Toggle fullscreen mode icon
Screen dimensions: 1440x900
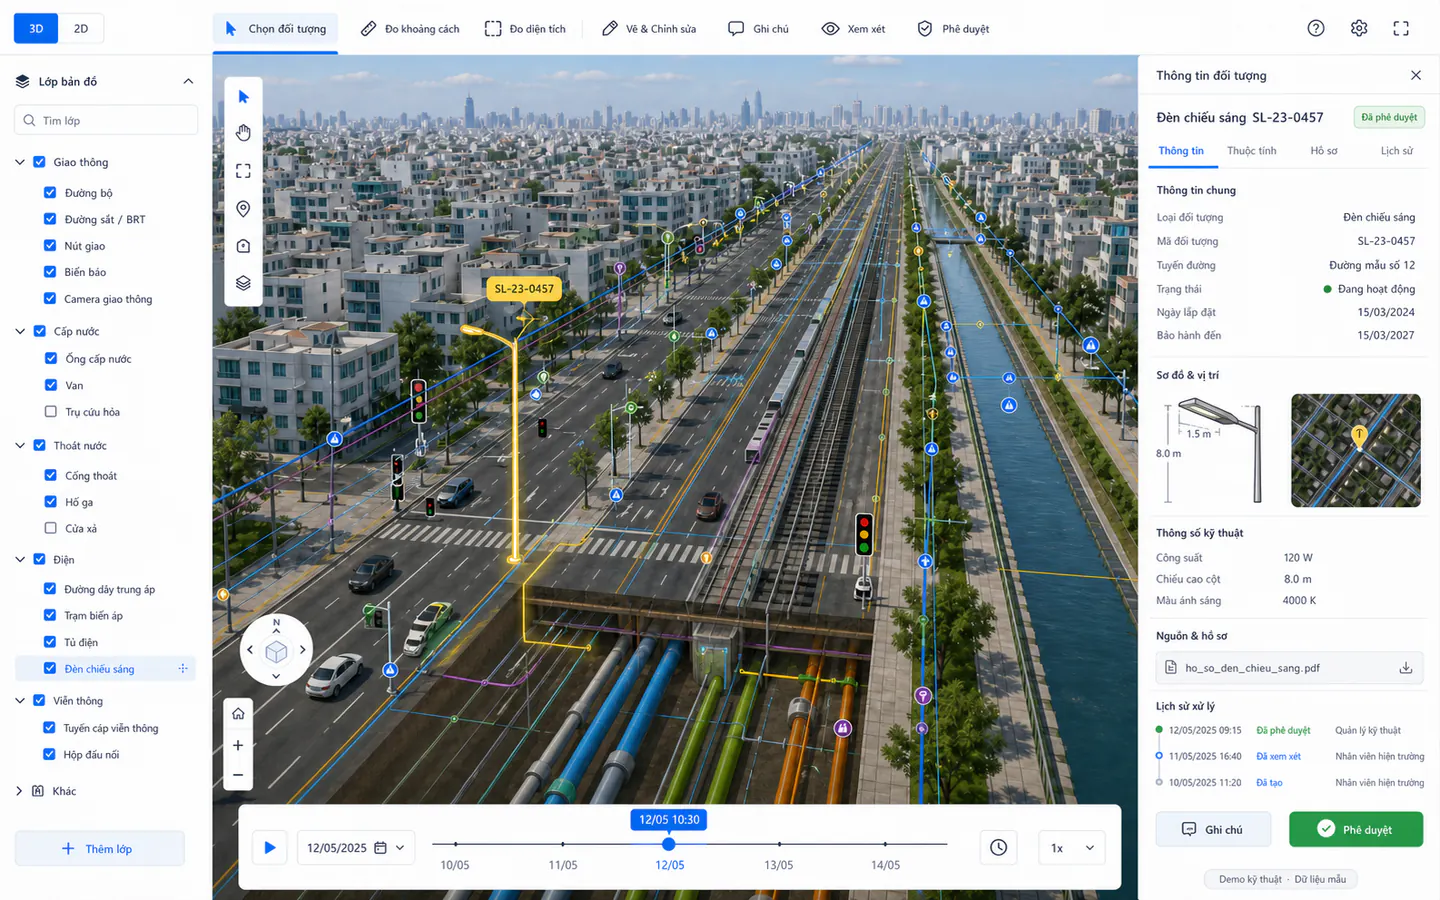(1401, 28)
